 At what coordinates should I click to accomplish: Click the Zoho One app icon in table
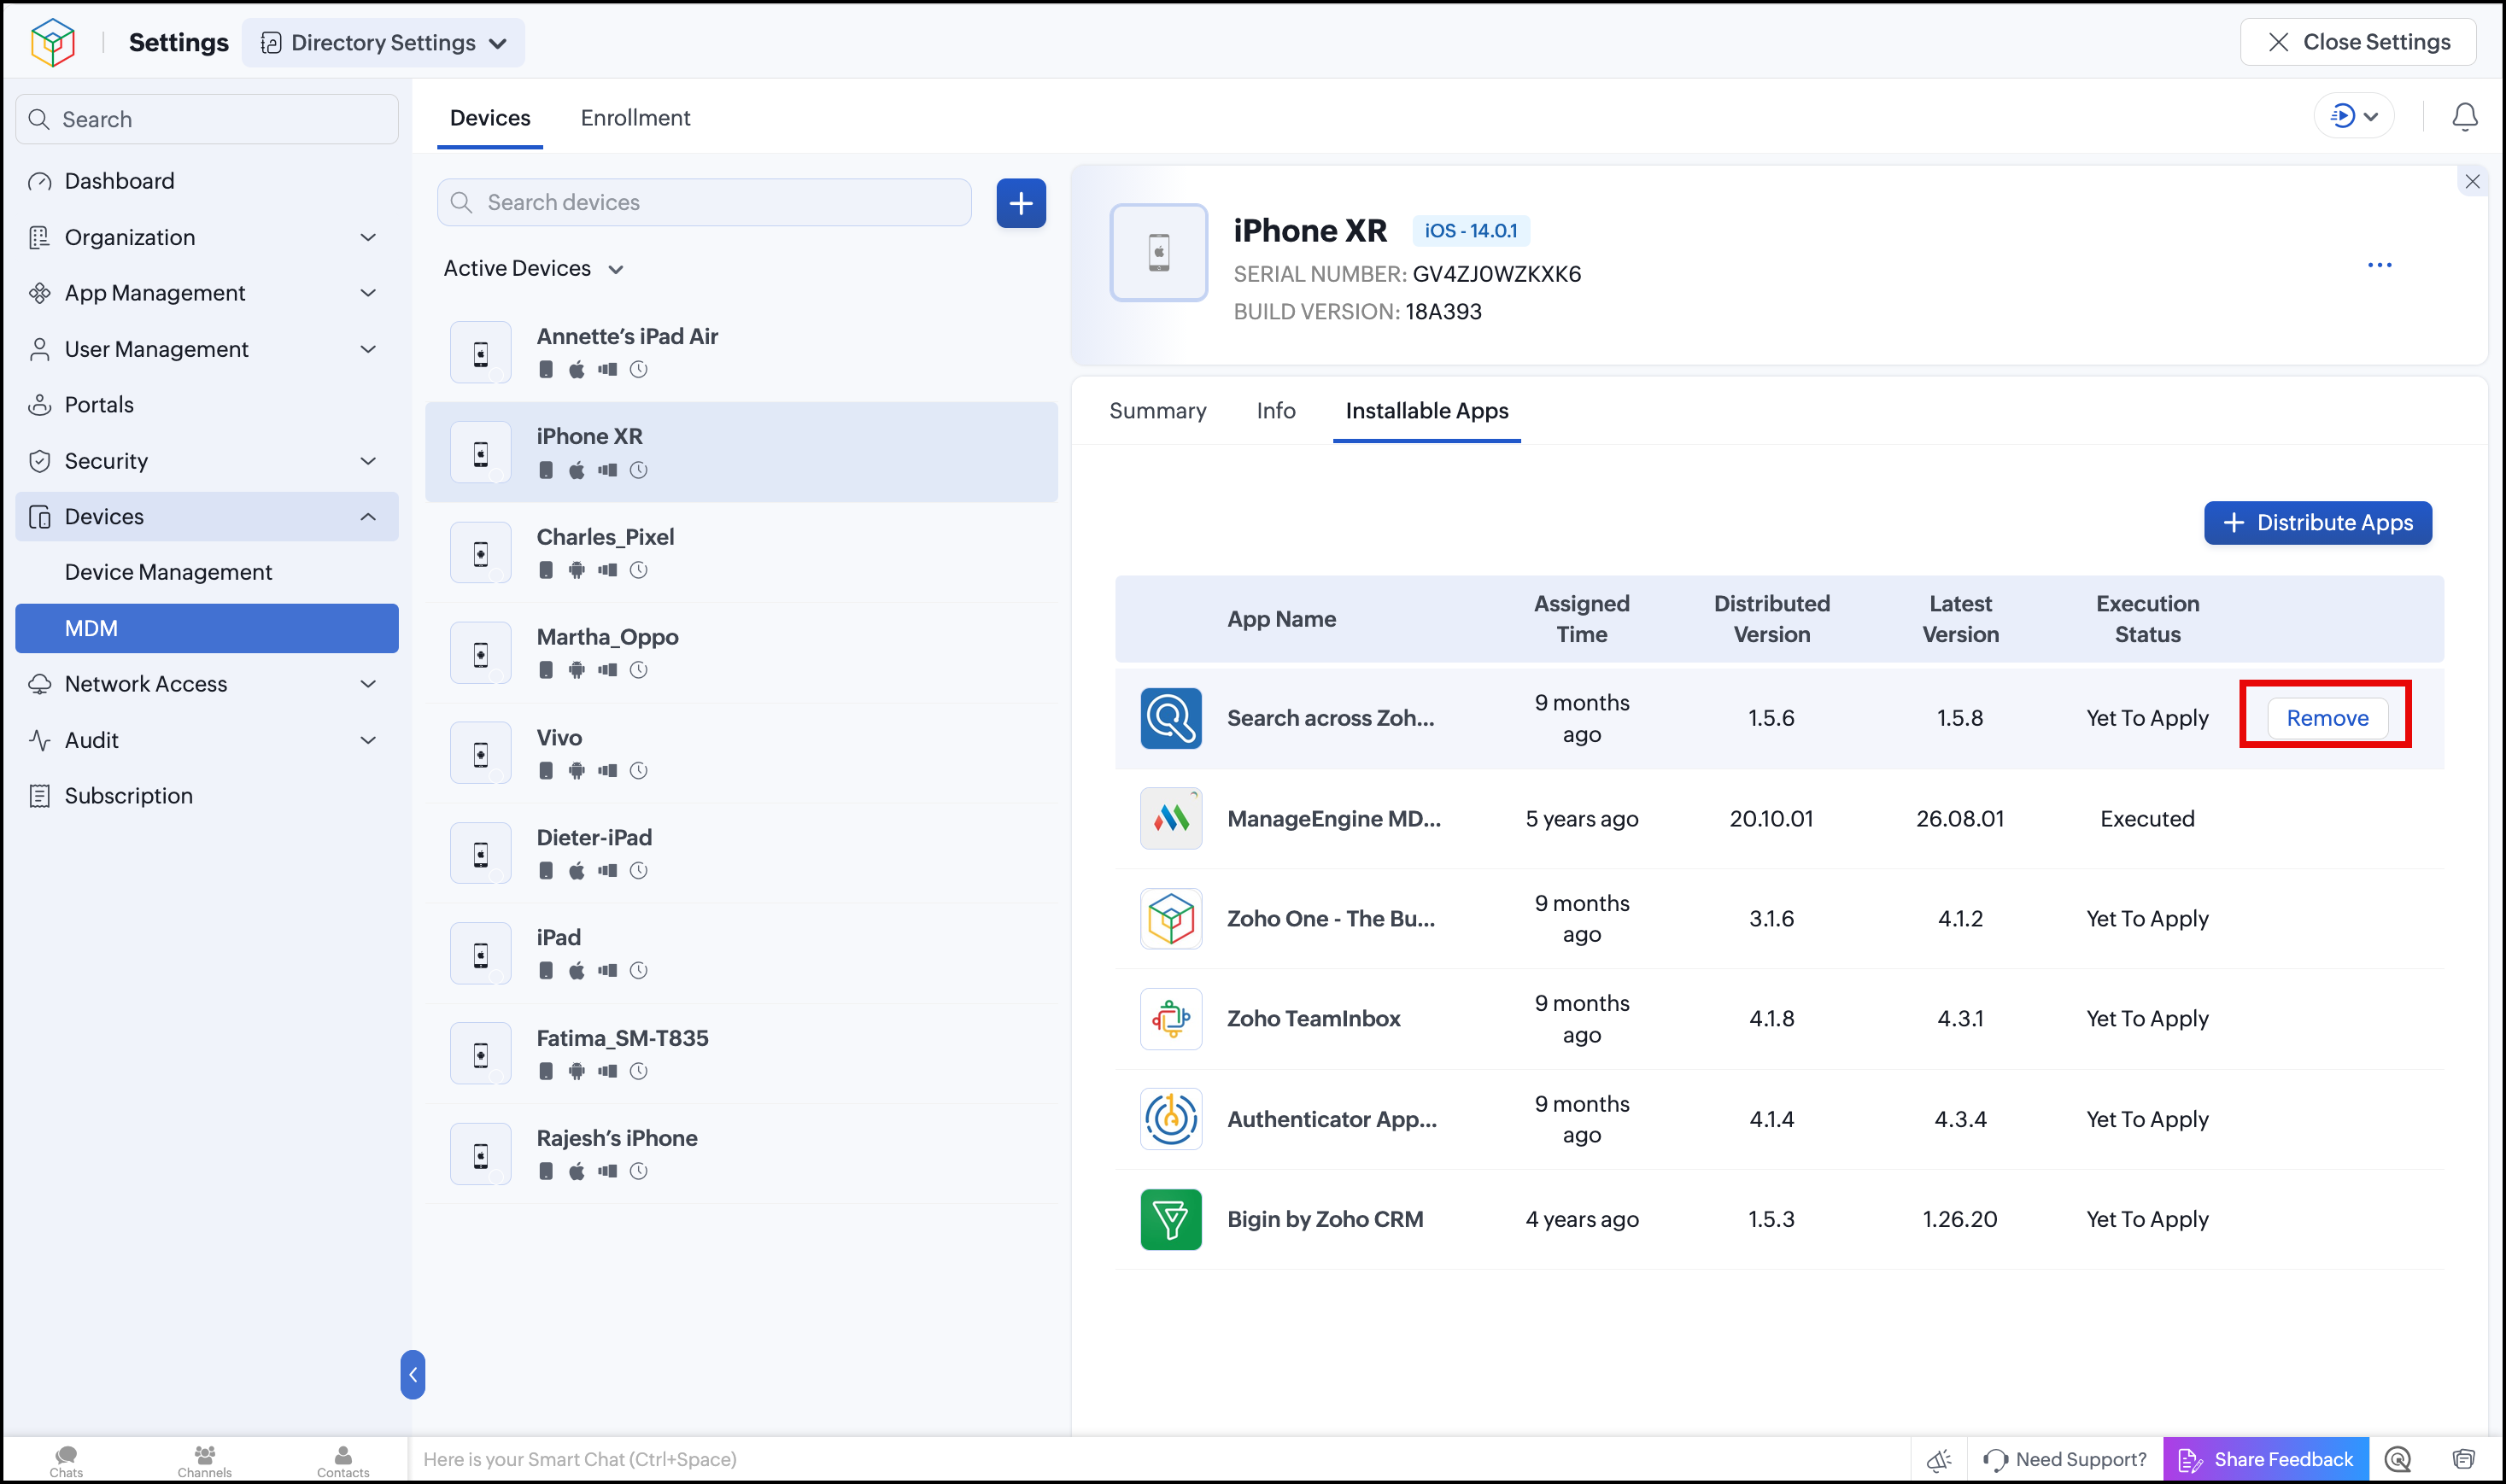pos(1171,919)
